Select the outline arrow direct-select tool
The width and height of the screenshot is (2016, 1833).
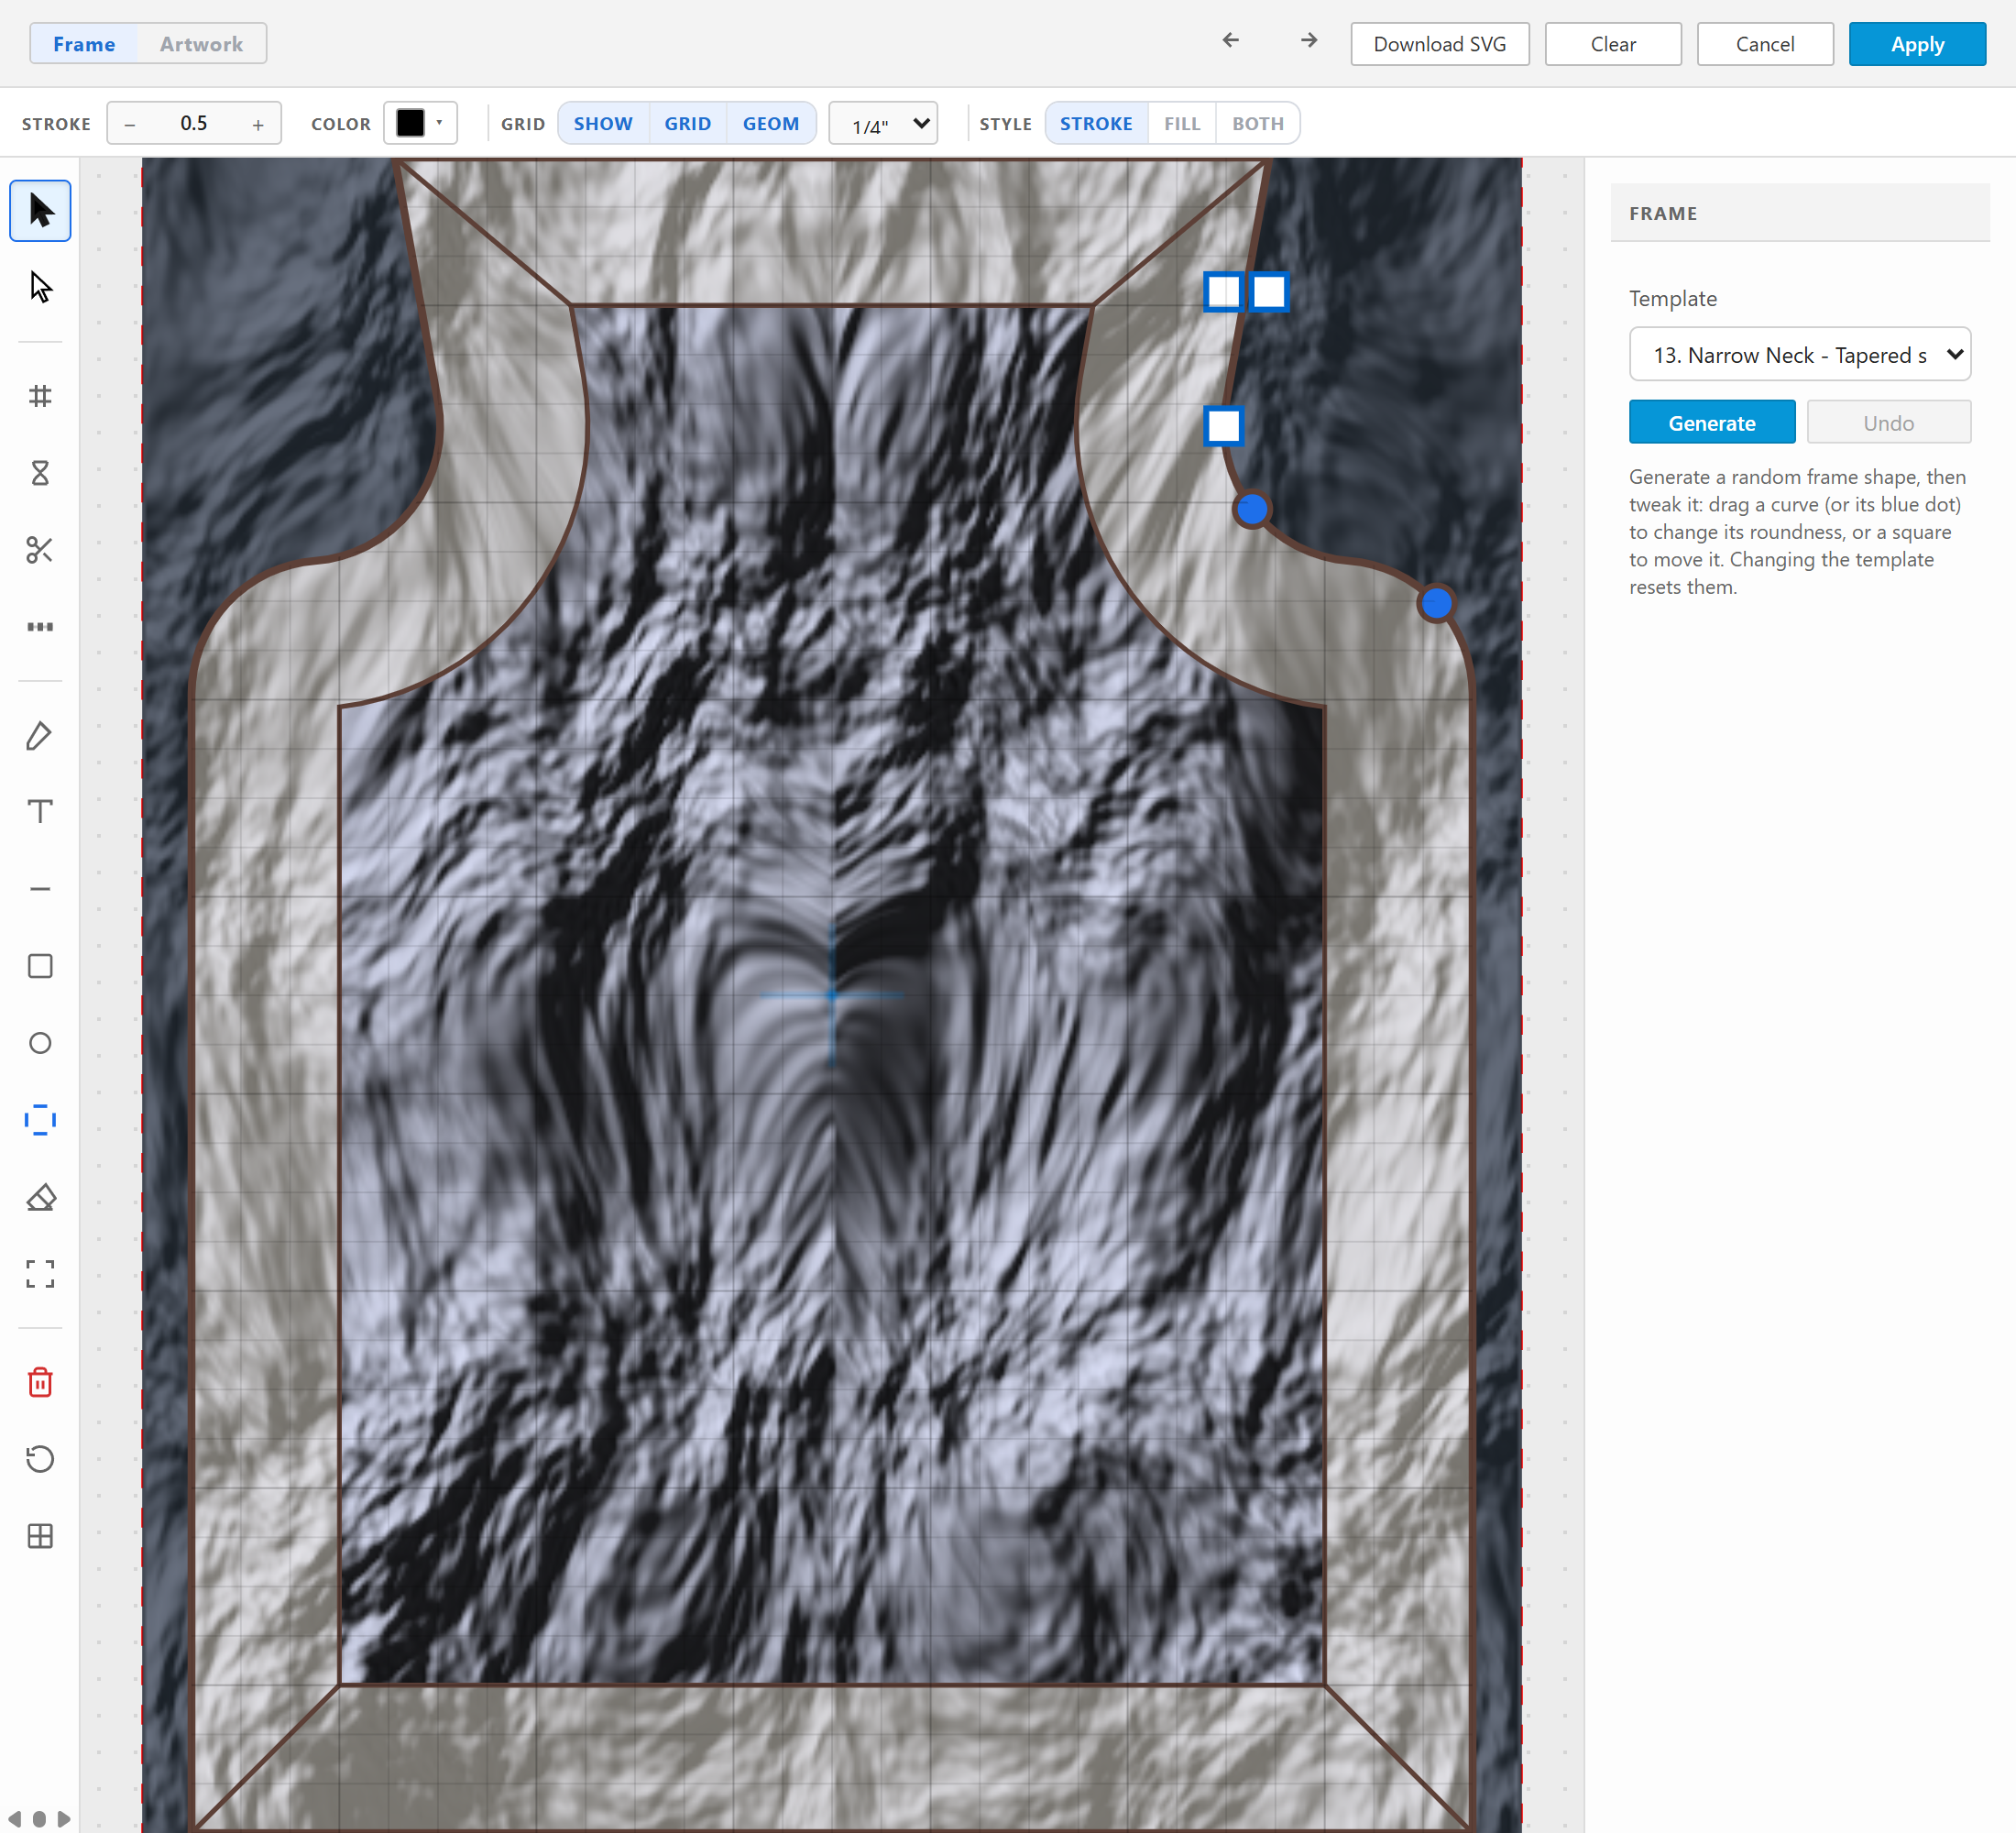click(x=40, y=288)
